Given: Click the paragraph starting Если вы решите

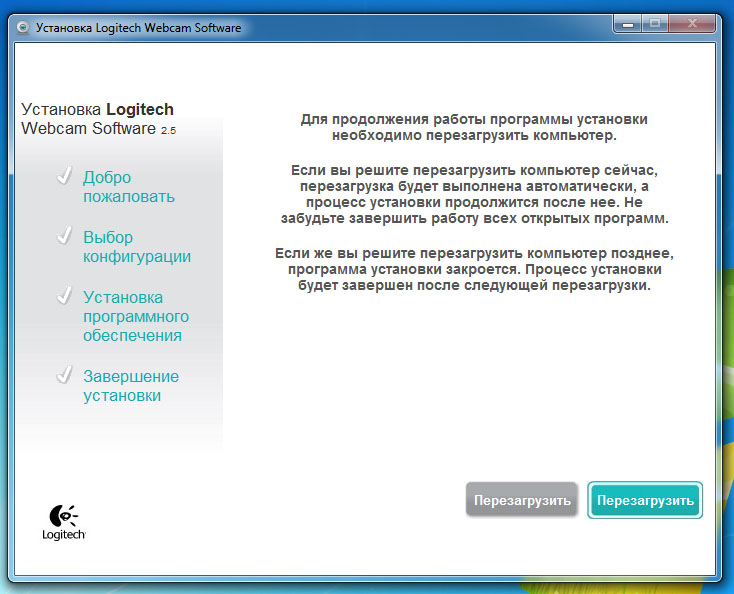Looking at the screenshot, I should coord(474,195).
